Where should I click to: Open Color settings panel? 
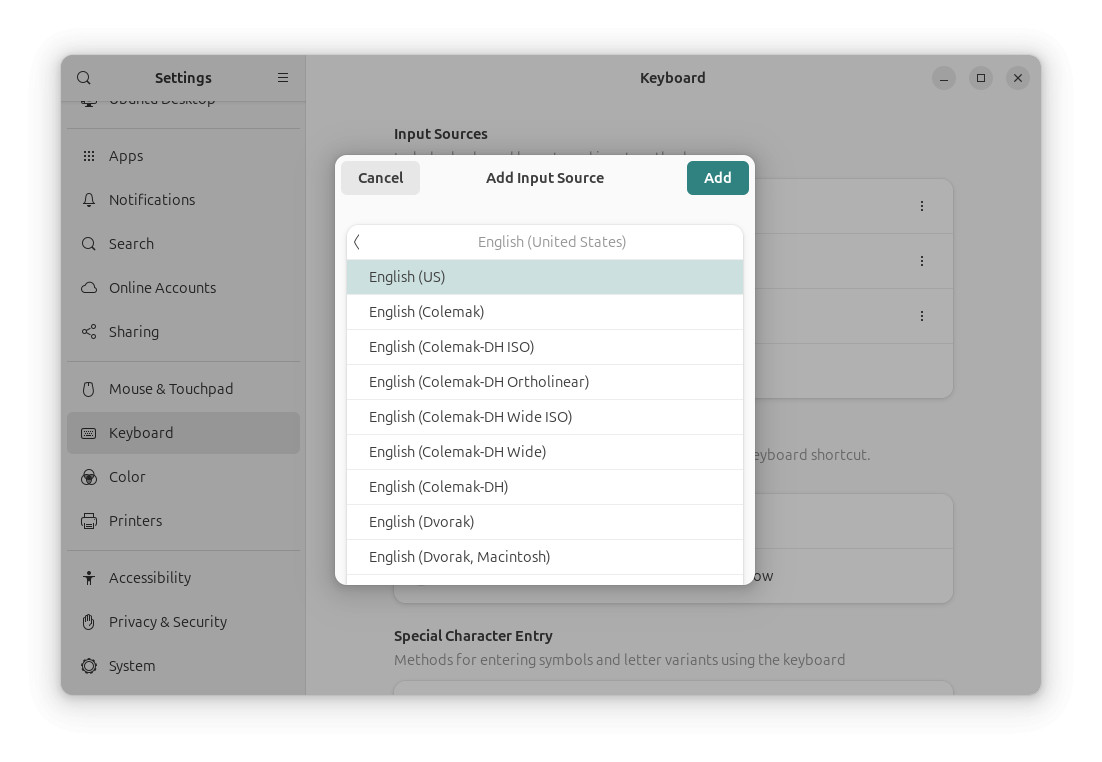click(183, 477)
